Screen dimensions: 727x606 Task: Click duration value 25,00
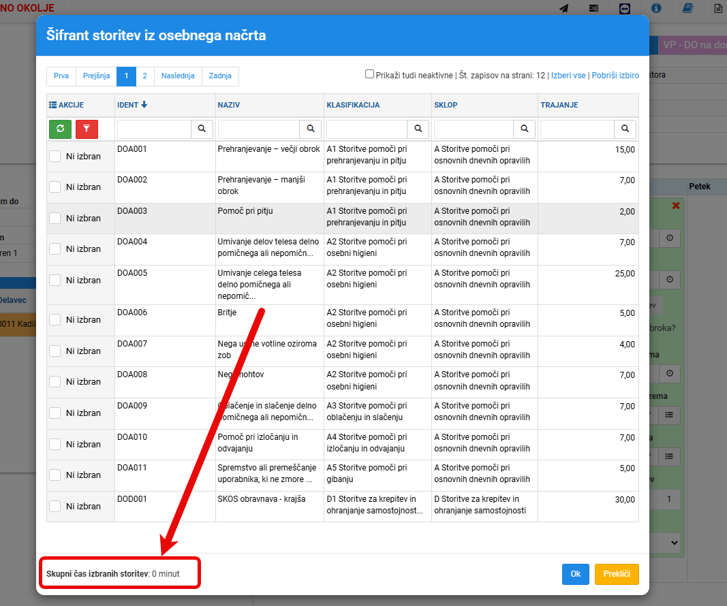pyautogui.click(x=625, y=274)
